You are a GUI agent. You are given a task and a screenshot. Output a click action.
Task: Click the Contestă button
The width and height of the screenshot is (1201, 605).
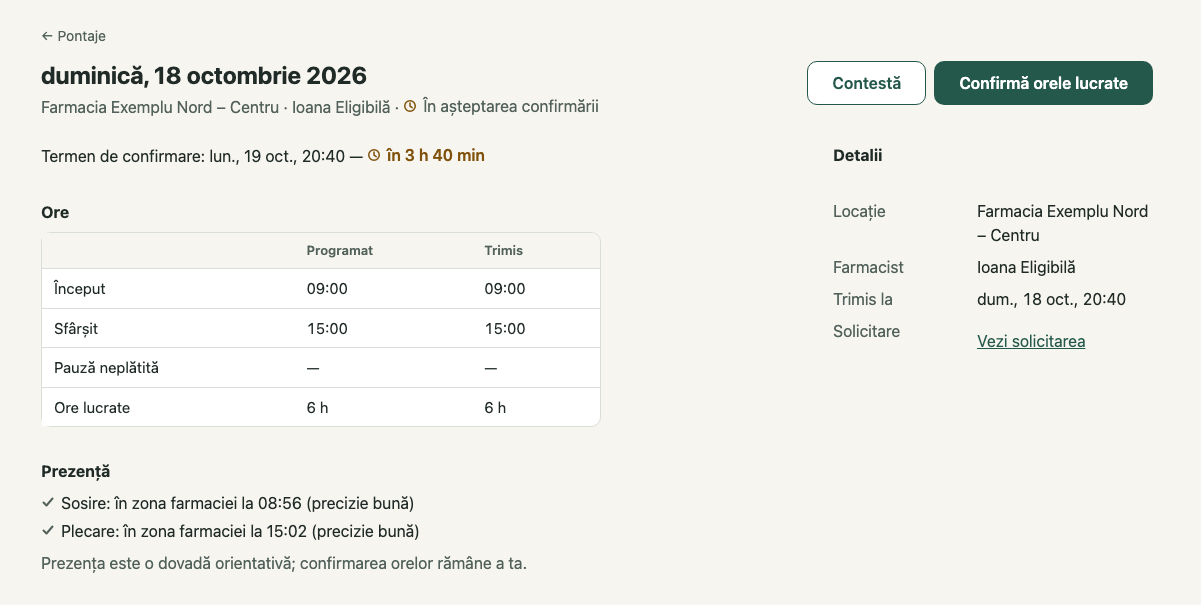tap(866, 83)
